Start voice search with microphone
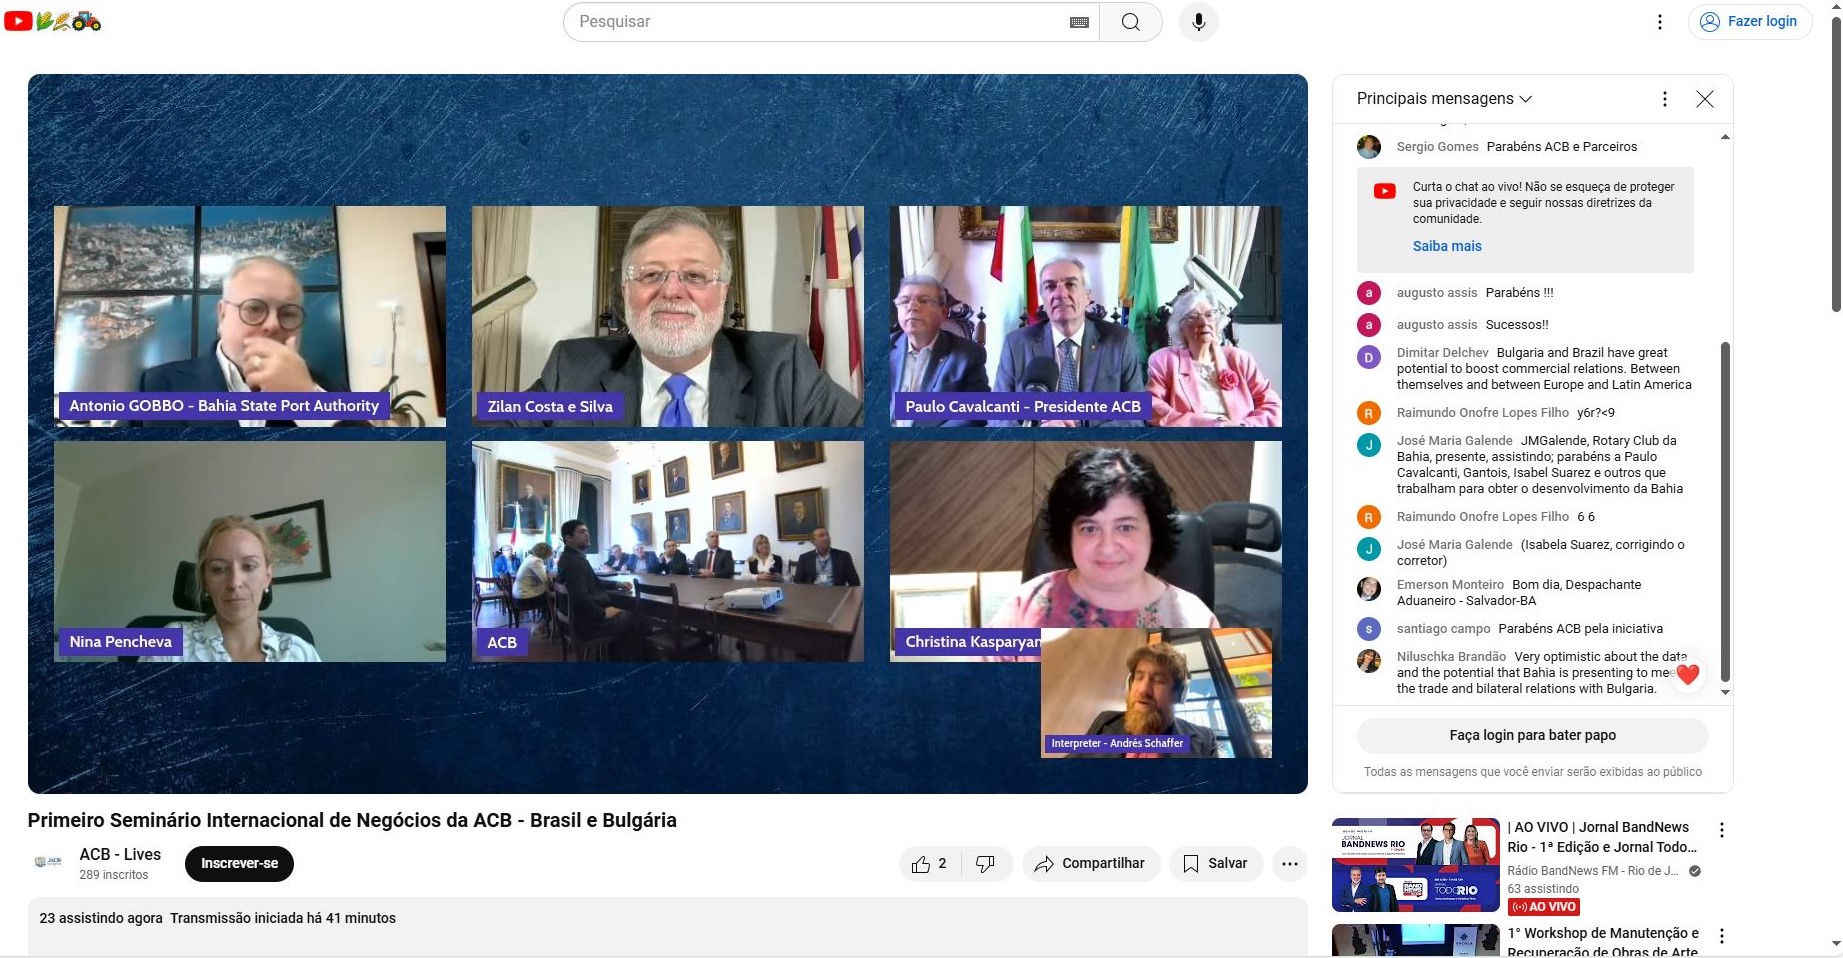 pyautogui.click(x=1198, y=22)
